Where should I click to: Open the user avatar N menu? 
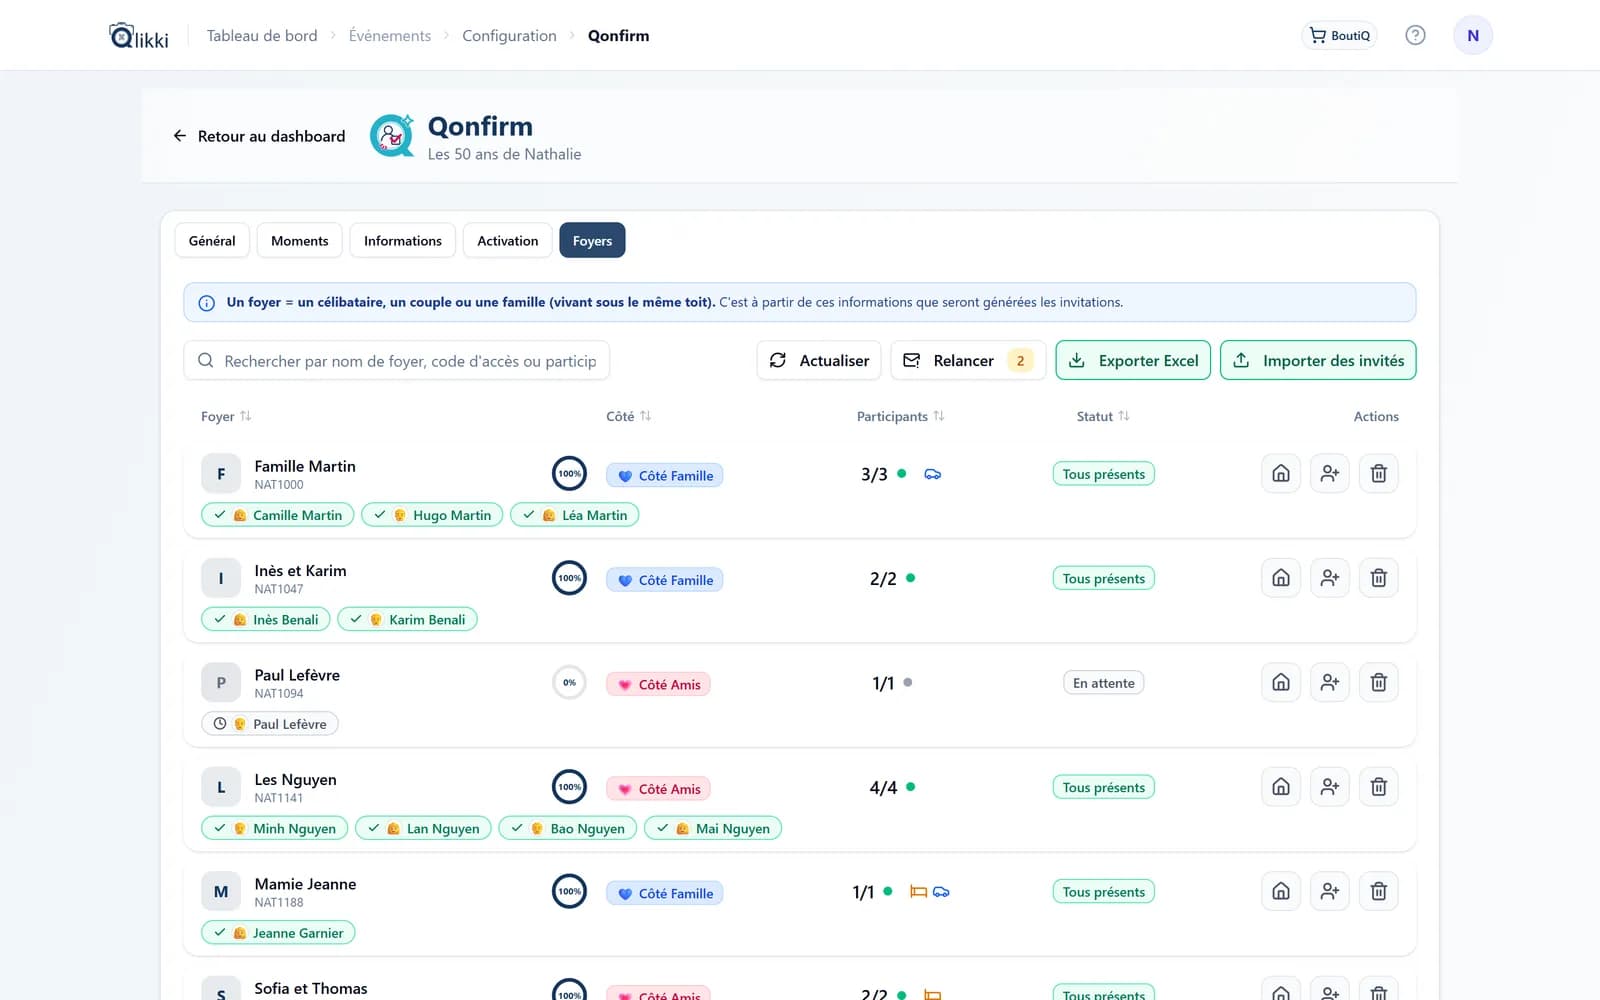click(x=1473, y=35)
